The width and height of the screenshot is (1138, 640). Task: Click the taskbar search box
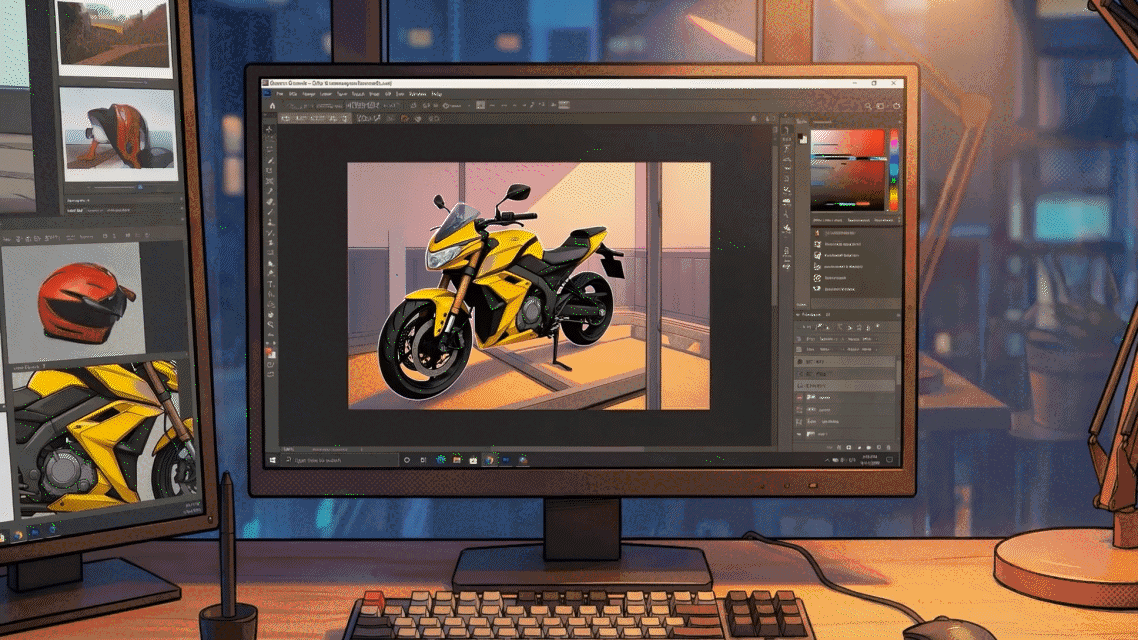[340, 460]
